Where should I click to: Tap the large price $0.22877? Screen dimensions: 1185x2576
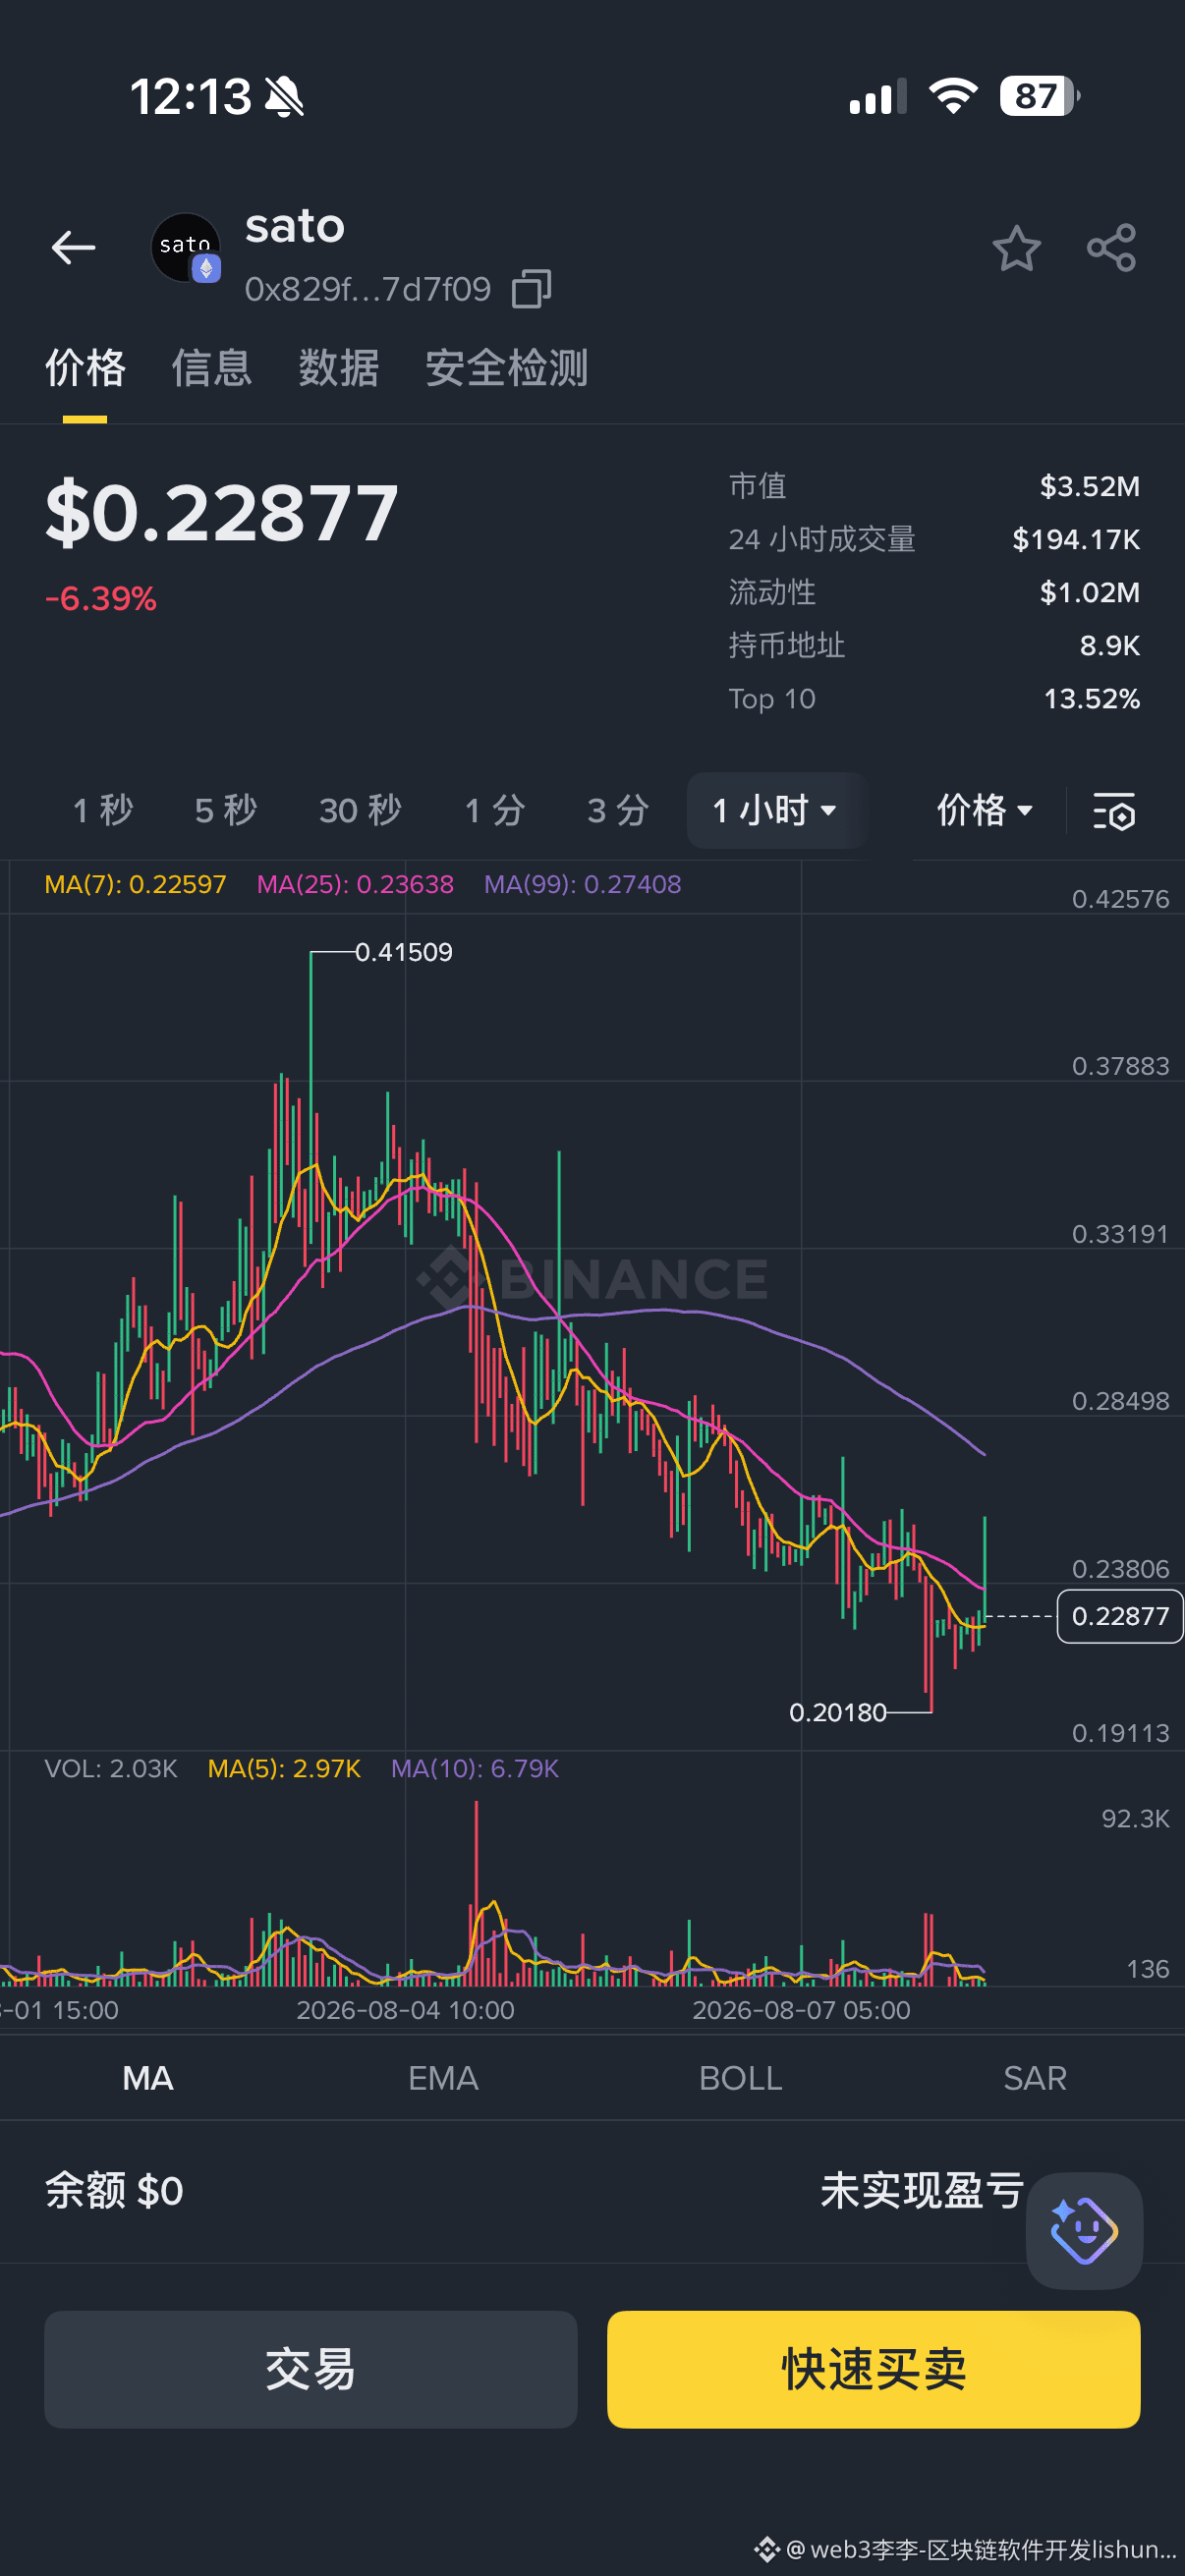coord(222,512)
